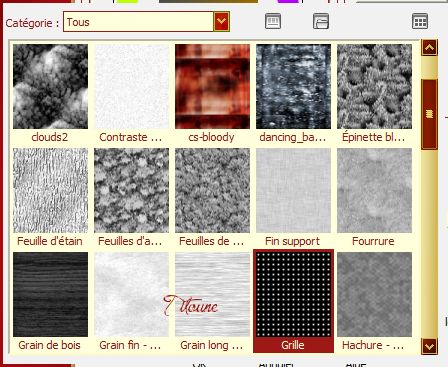Click the vertical scrollbar thumb
The width and height of the screenshot is (448, 367).
click(x=429, y=114)
